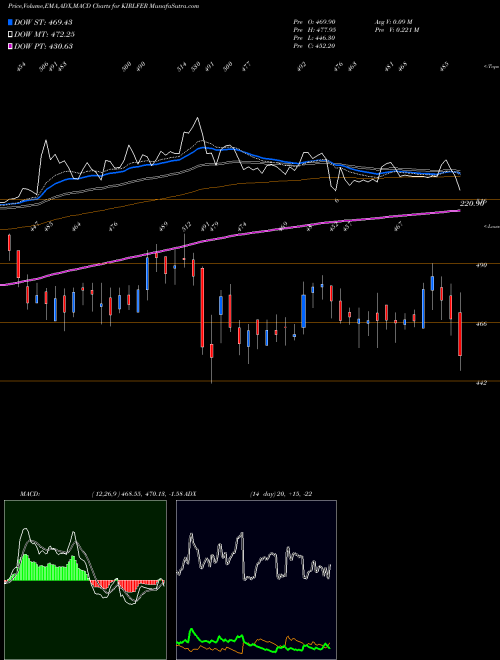This screenshot has width=500, height=660.
Task: Open the green MACD histogram panel
Action: coord(85,580)
